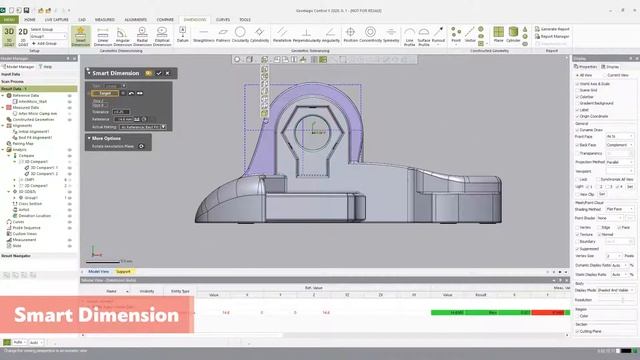Select the Circularity tolerance tool

point(240,35)
